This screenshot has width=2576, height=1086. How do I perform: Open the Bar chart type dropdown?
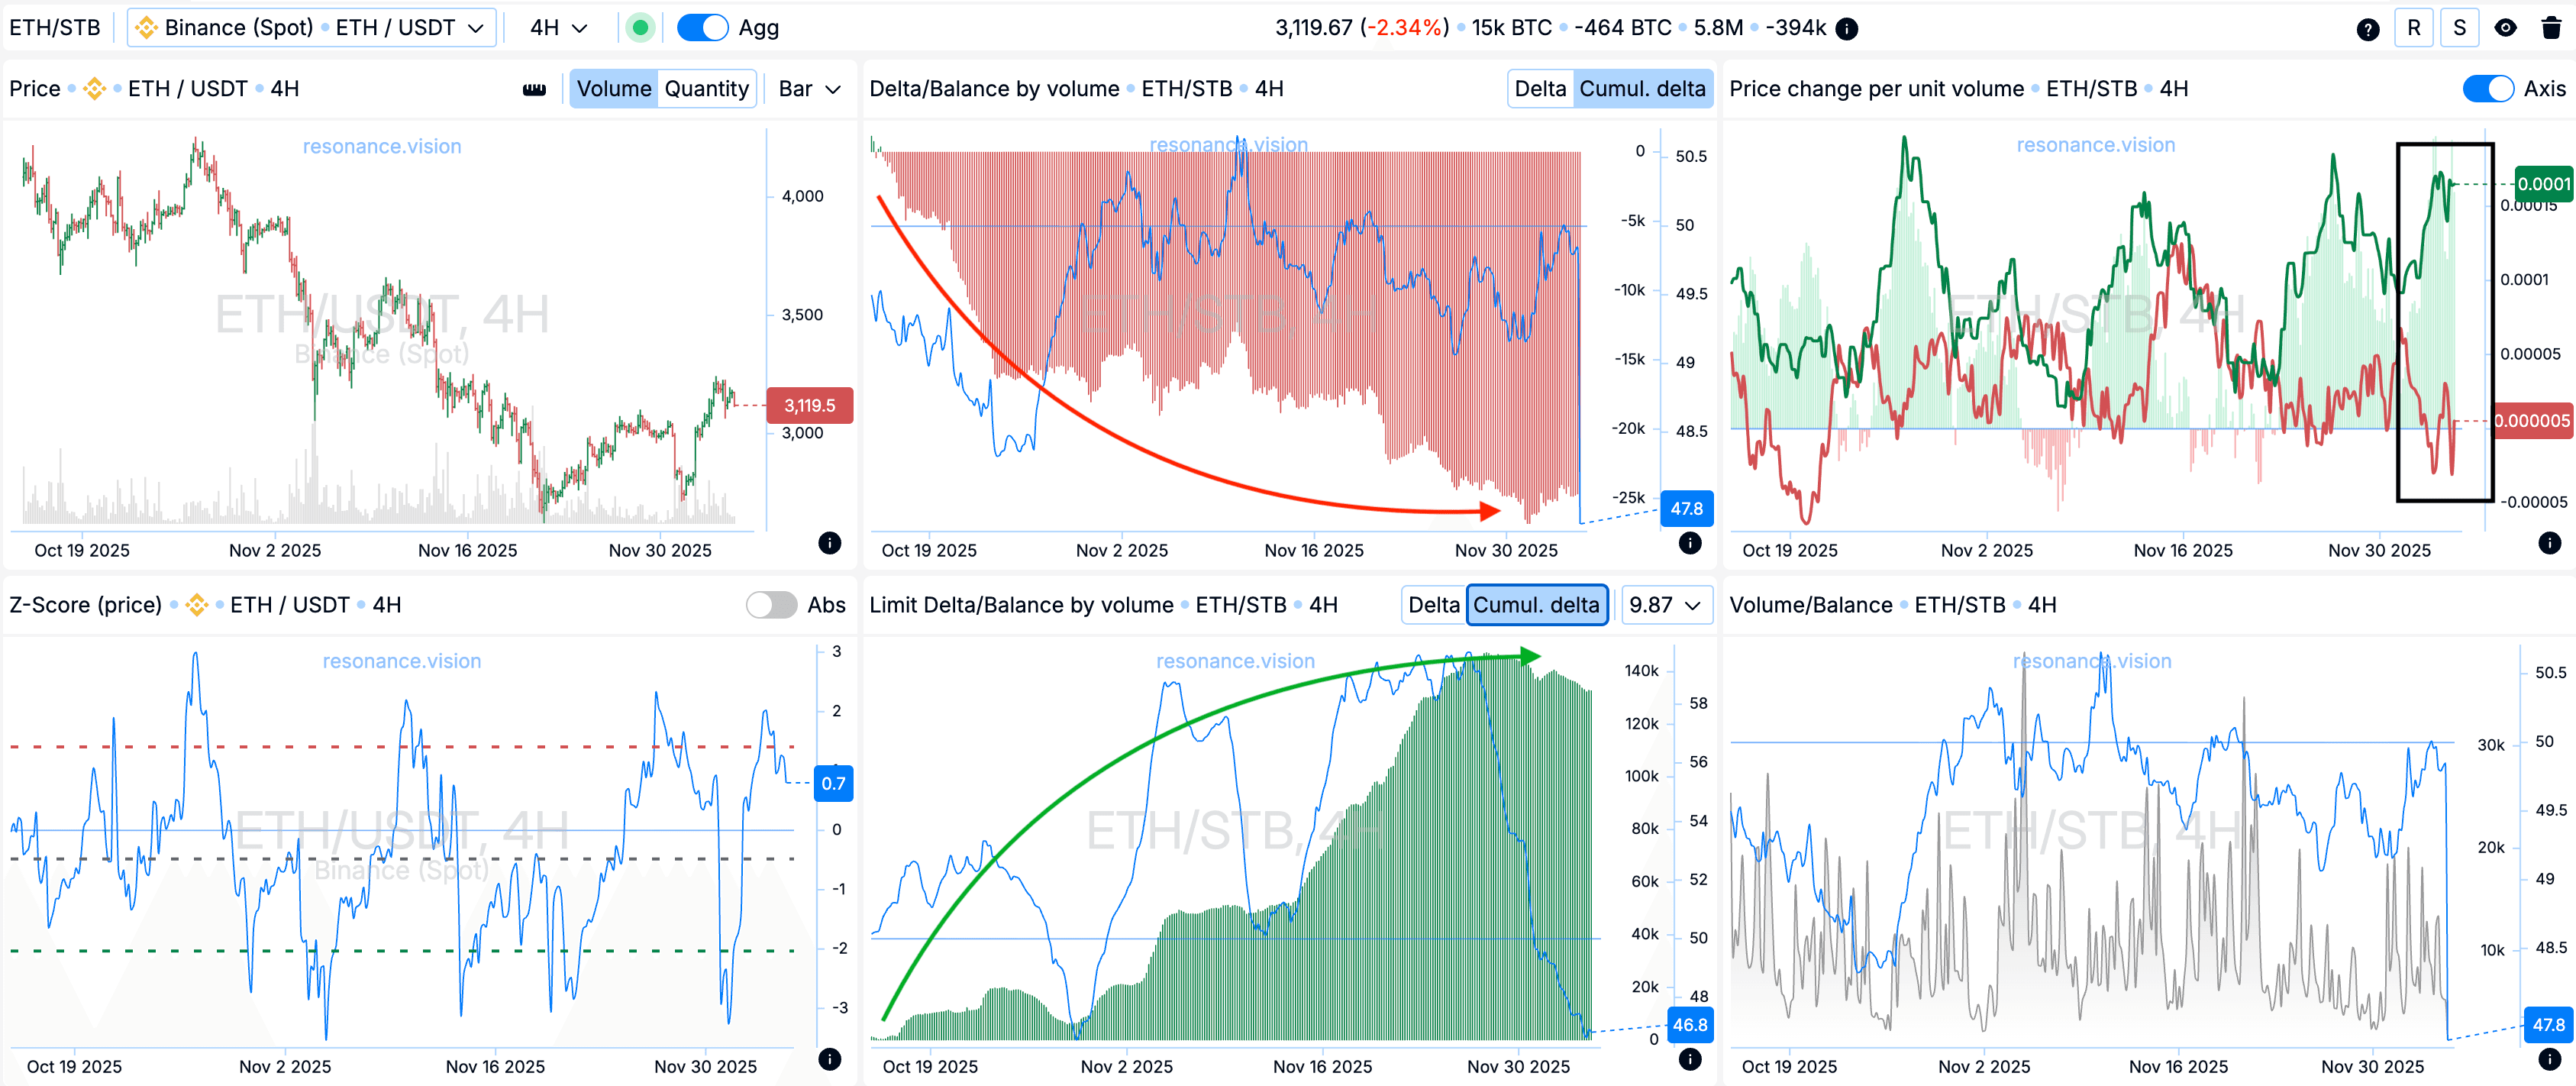point(809,89)
